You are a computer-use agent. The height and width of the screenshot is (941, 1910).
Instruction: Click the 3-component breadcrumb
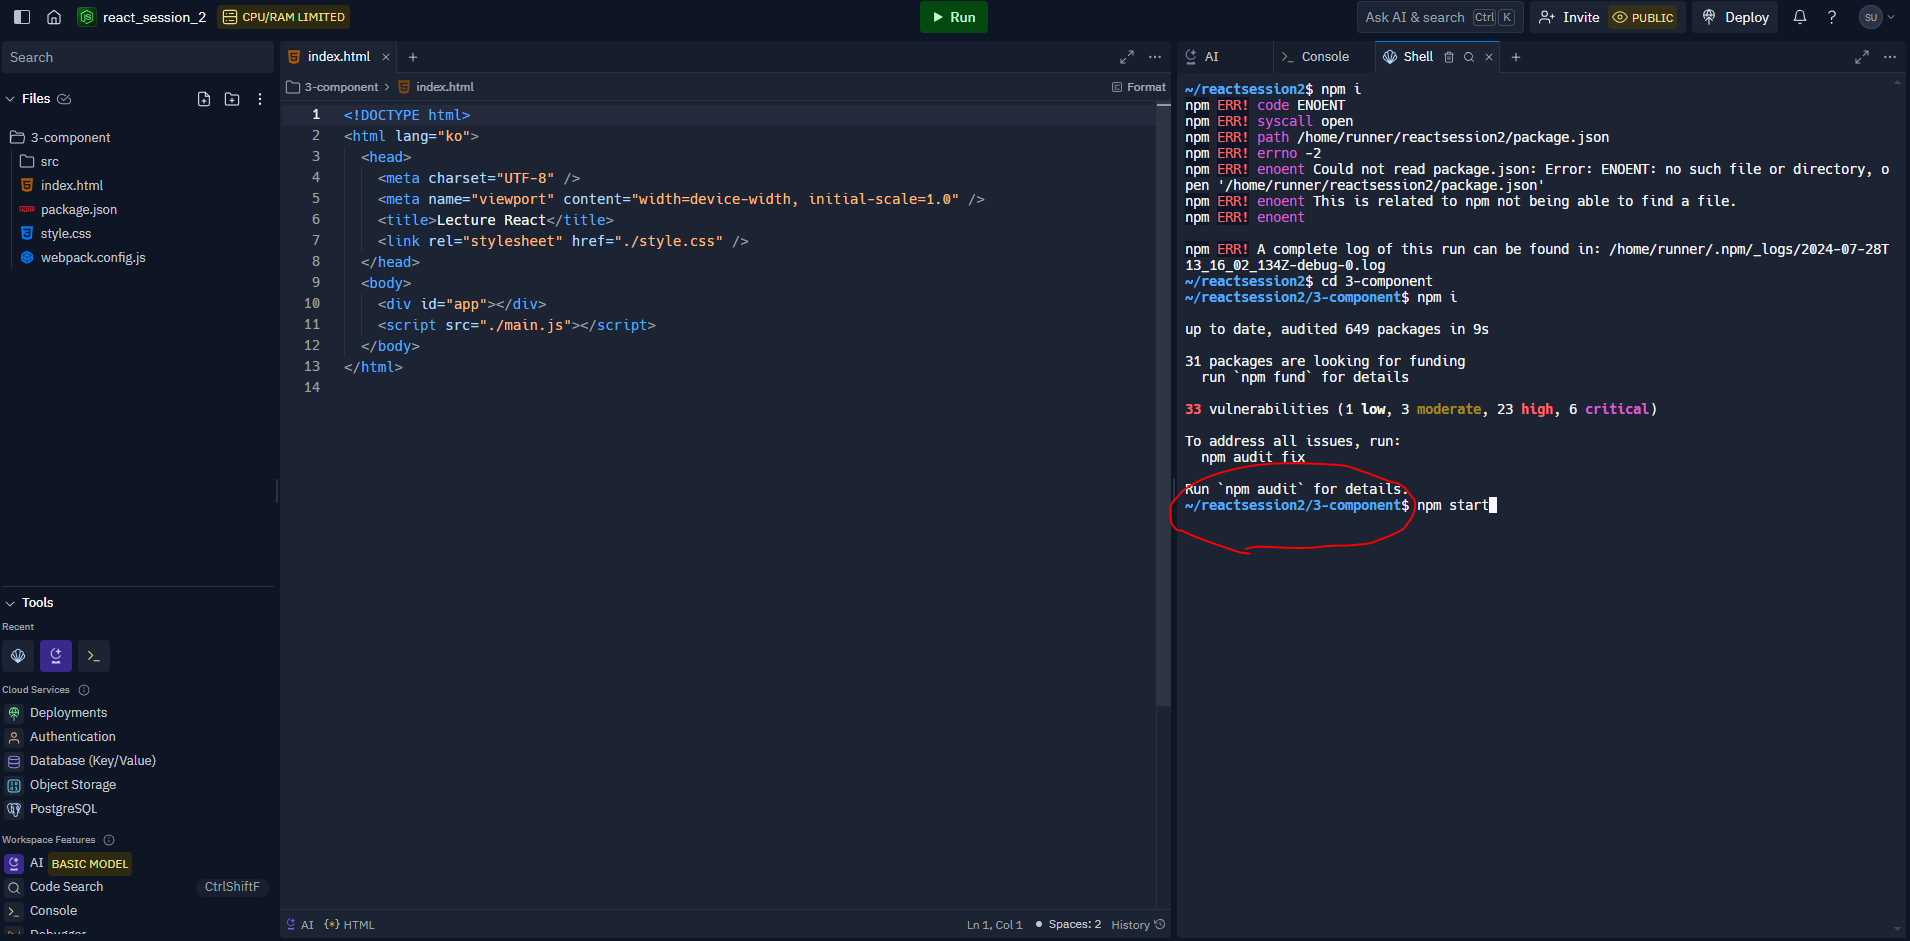341,87
